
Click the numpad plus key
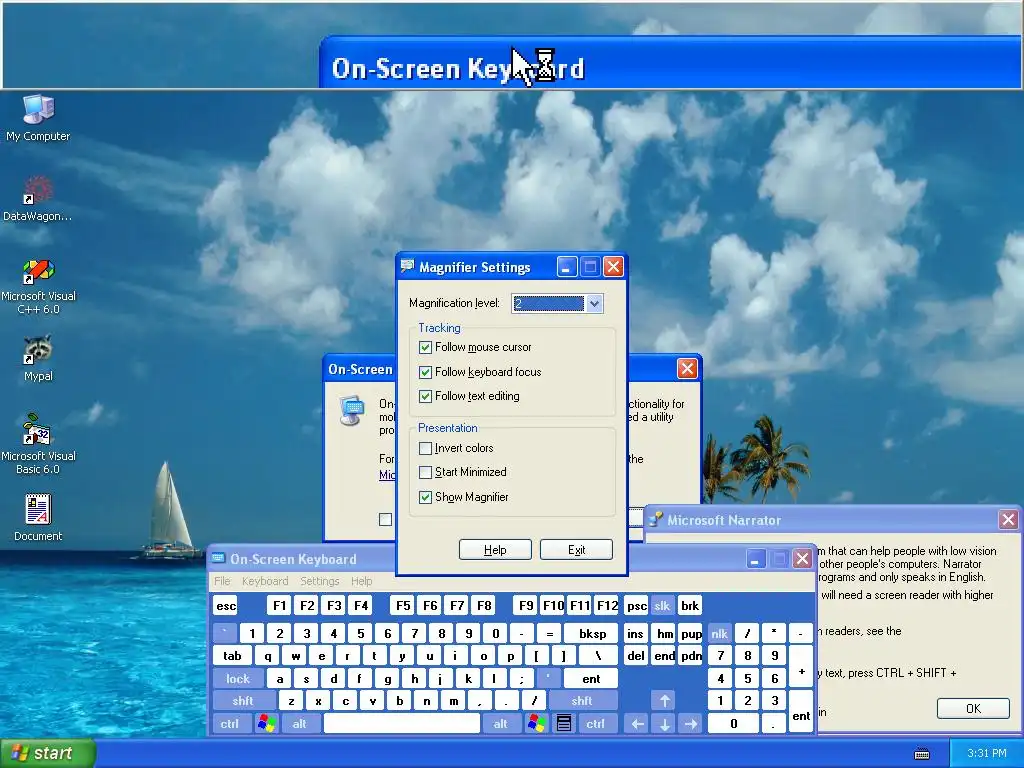(x=801, y=667)
